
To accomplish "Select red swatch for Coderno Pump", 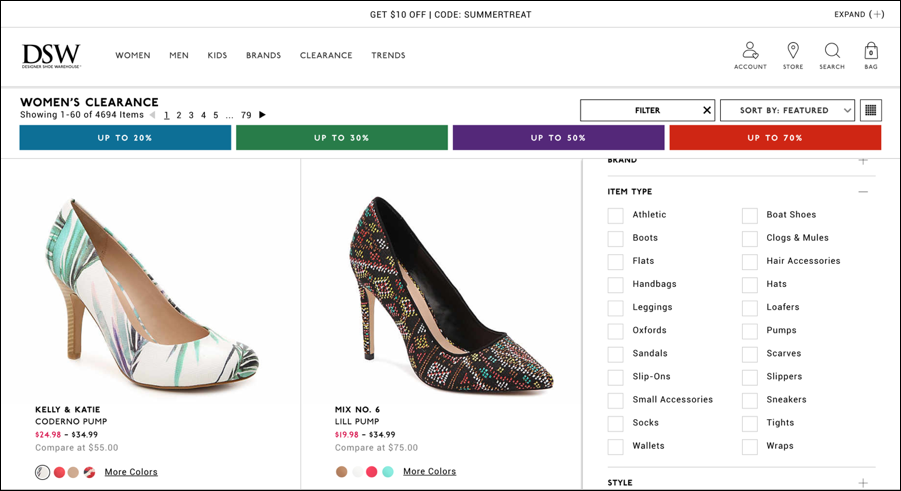I will coord(59,473).
